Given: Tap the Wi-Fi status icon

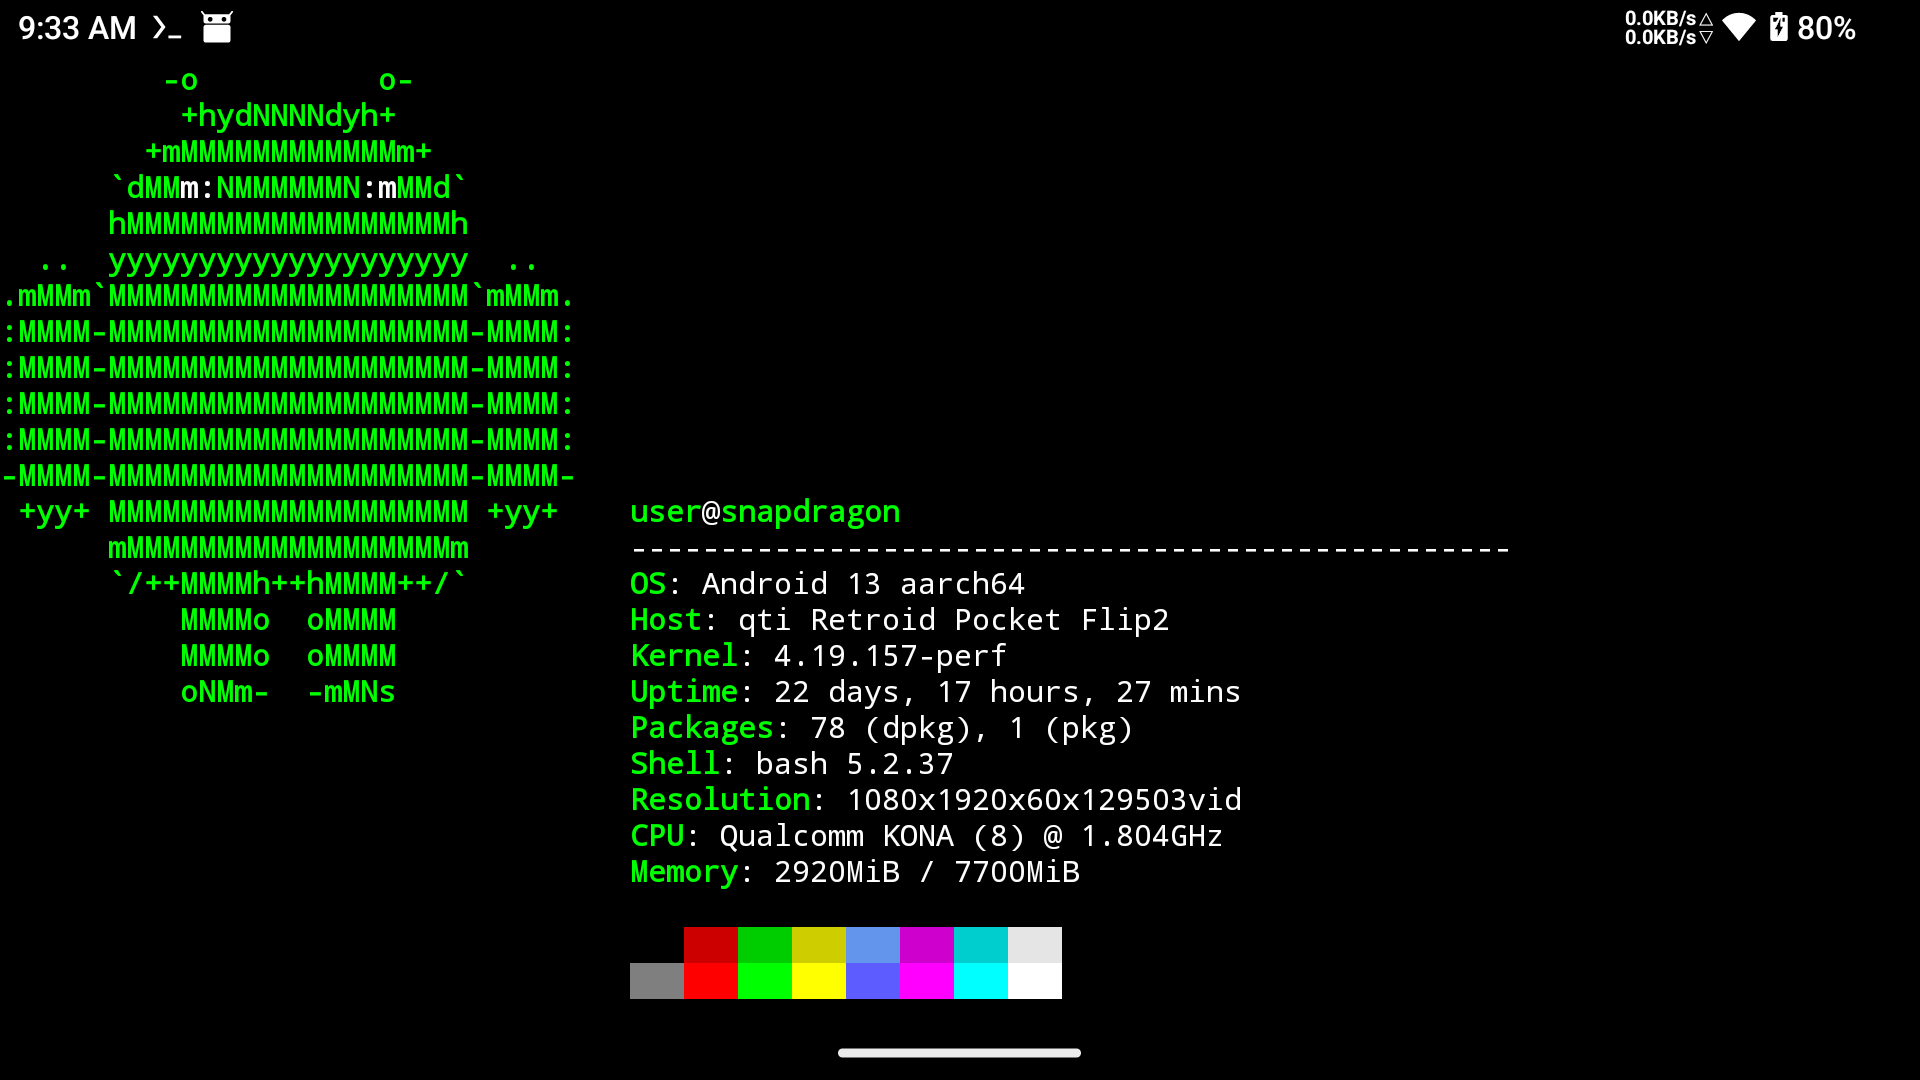Looking at the screenshot, I should [1739, 27].
